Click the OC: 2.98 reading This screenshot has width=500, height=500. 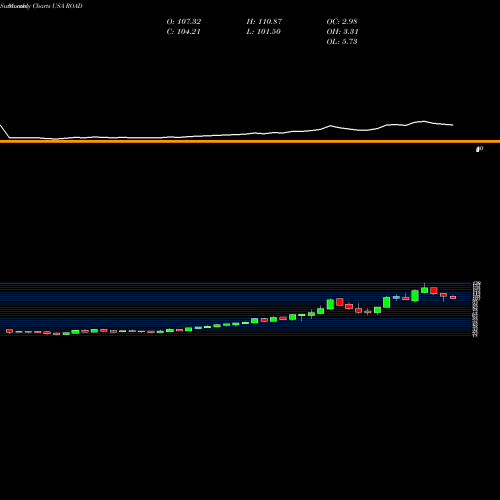pos(342,22)
